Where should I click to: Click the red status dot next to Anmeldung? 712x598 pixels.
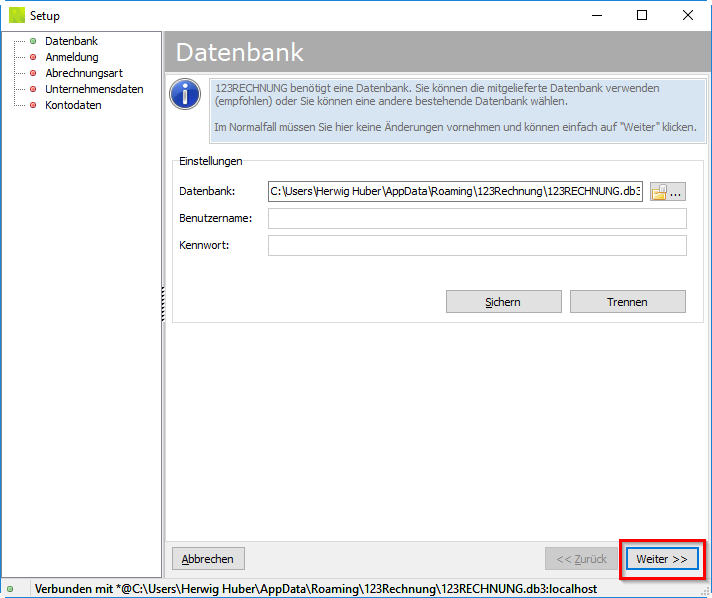[33, 57]
